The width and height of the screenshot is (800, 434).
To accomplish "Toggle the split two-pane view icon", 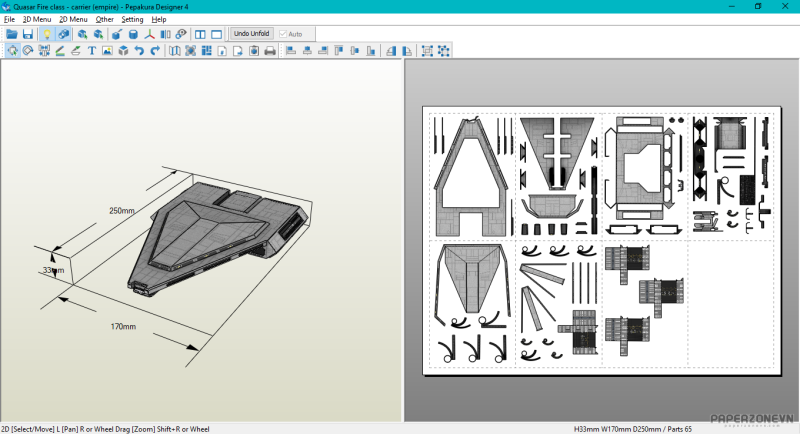I will (200, 34).
